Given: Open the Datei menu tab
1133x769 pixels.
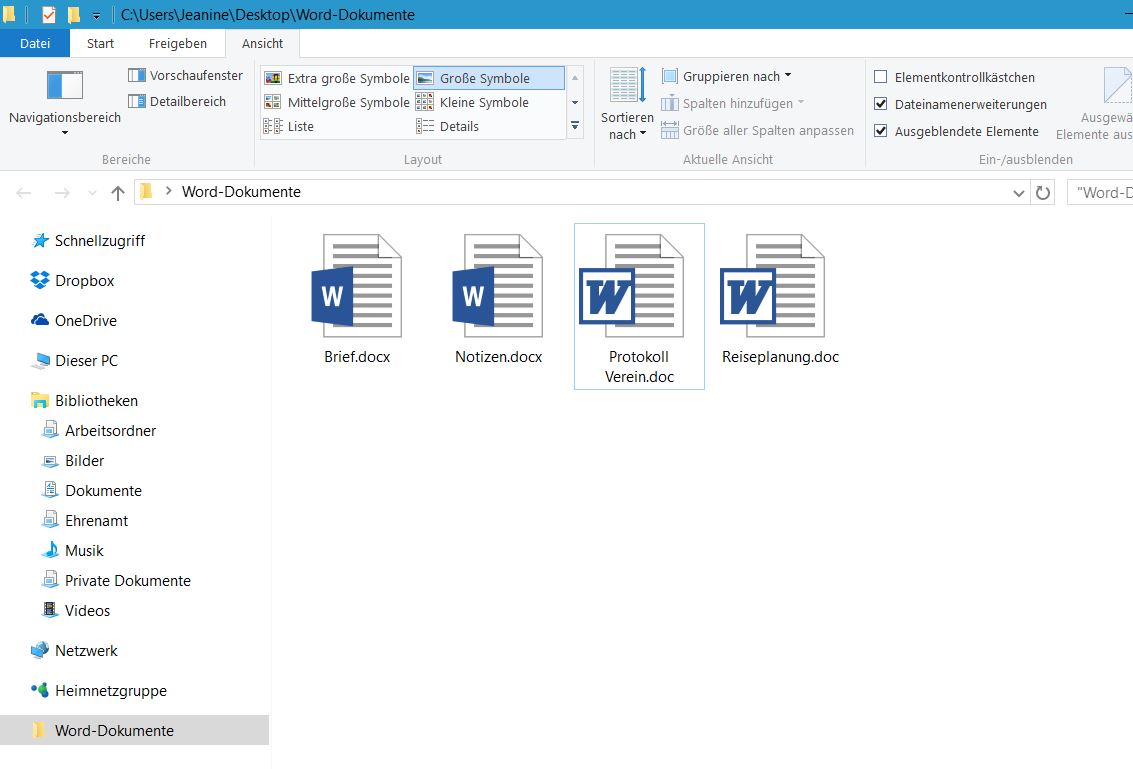Looking at the screenshot, I should point(35,43).
